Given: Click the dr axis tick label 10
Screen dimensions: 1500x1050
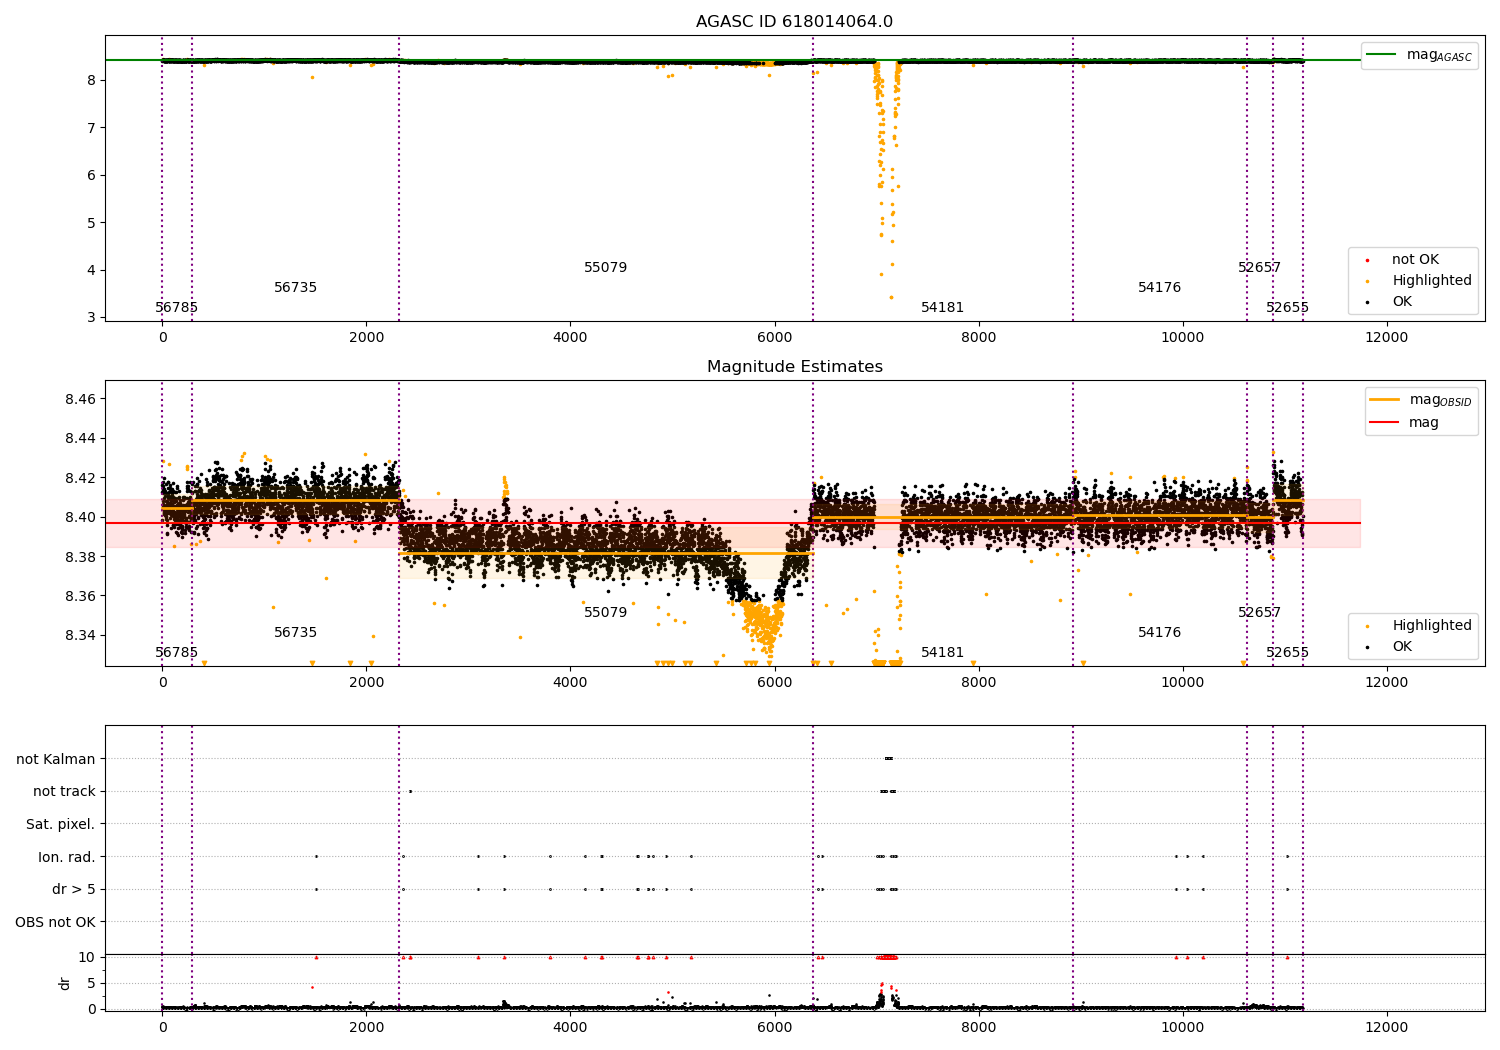Looking at the screenshot, I should click(x=87, y=958).
